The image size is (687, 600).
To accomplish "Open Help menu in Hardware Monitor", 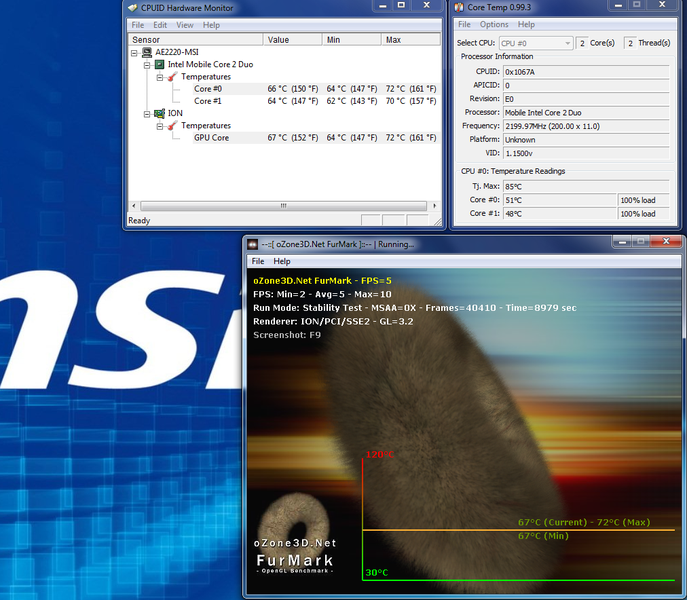I will [211, 25].
